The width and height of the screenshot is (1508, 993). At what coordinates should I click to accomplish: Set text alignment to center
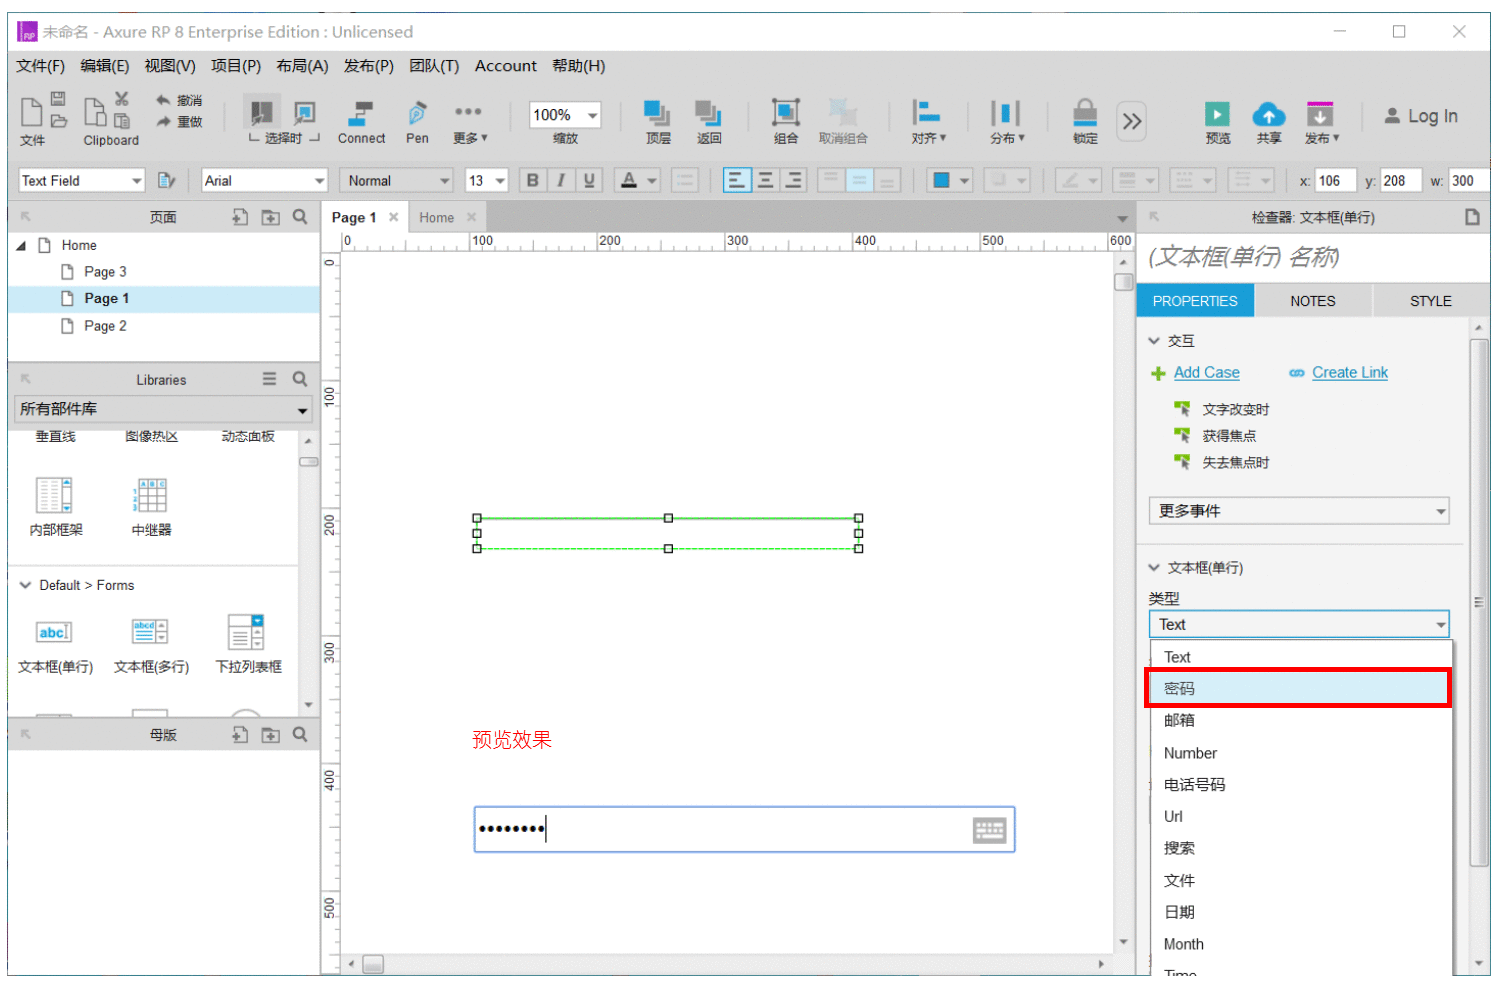[x=765, y=180]
